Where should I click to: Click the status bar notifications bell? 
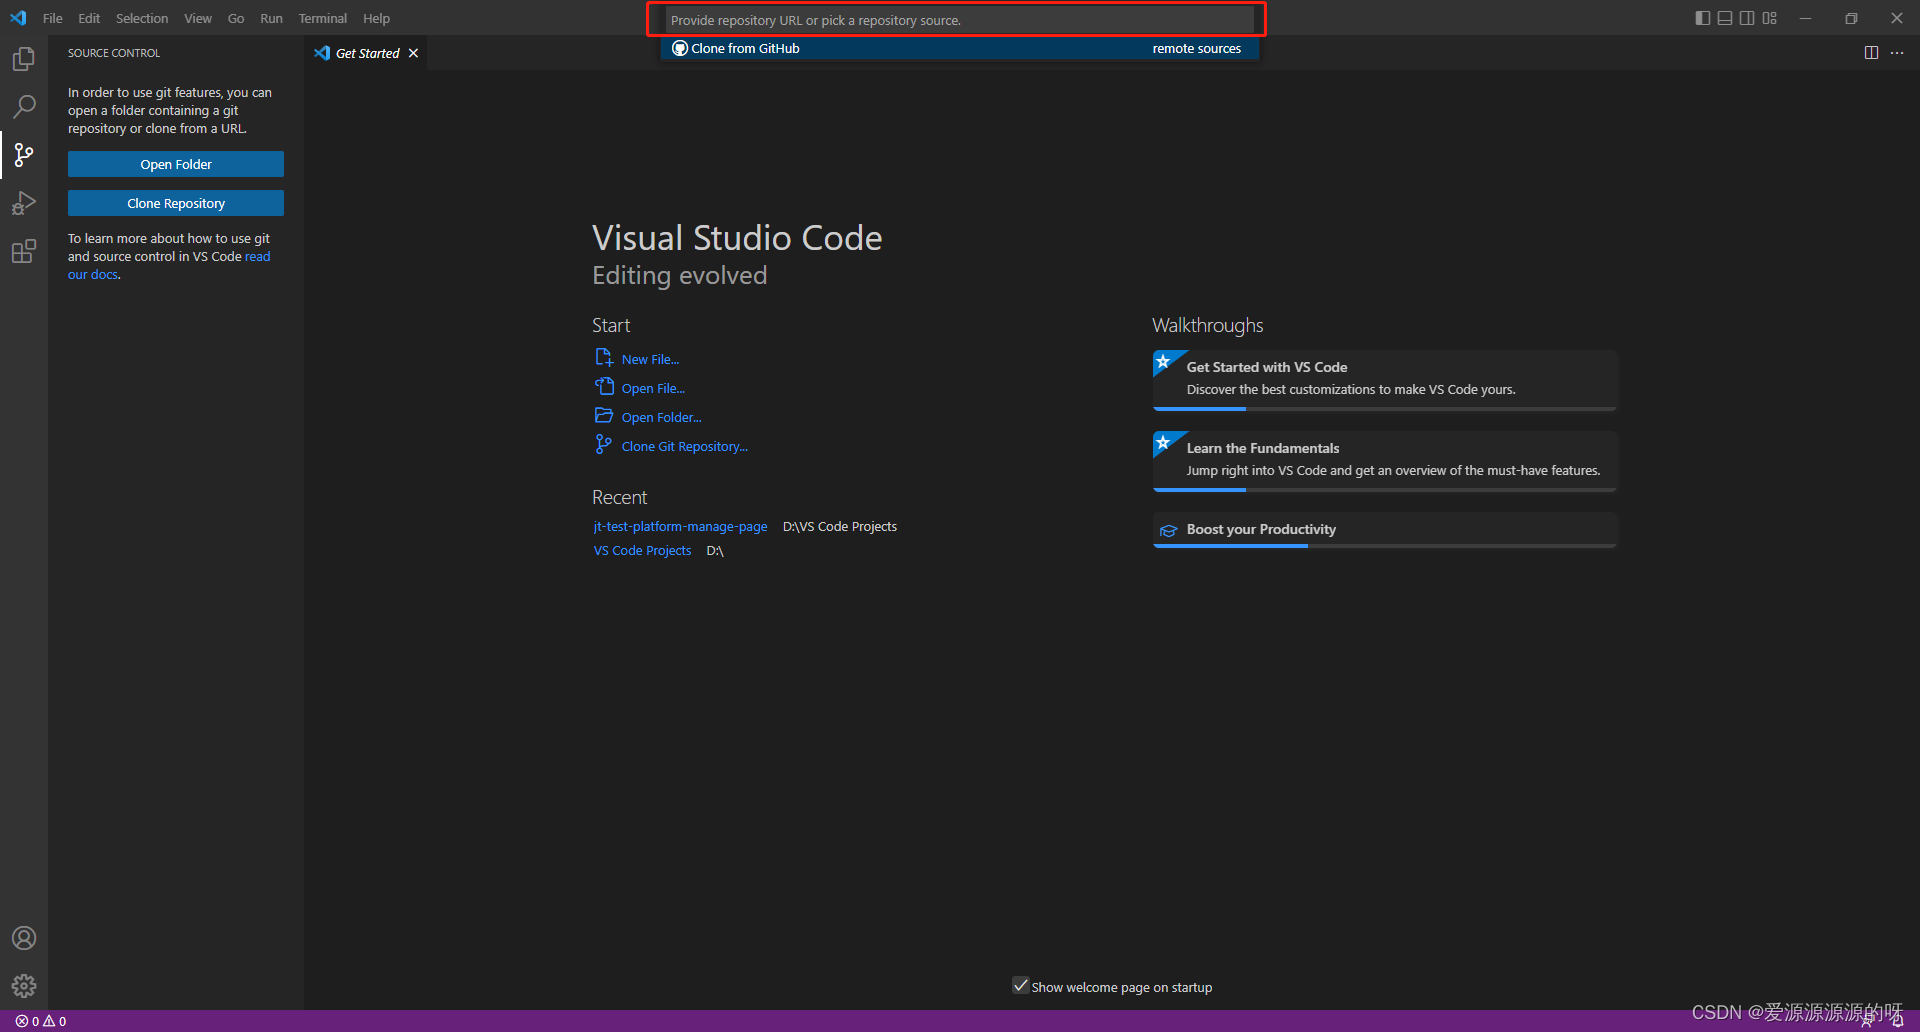(1897, 1021)
